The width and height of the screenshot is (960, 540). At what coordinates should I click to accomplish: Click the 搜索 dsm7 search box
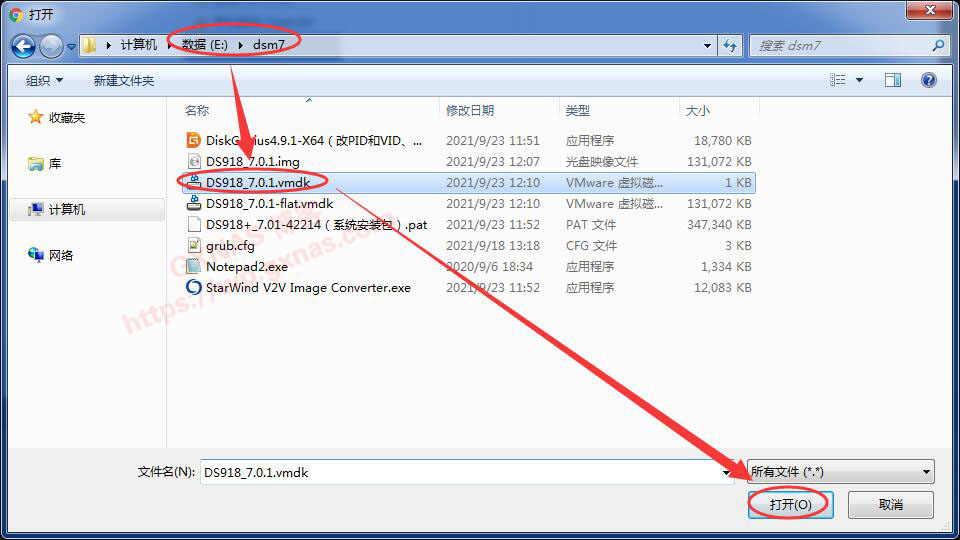click(x=840, y=46)
